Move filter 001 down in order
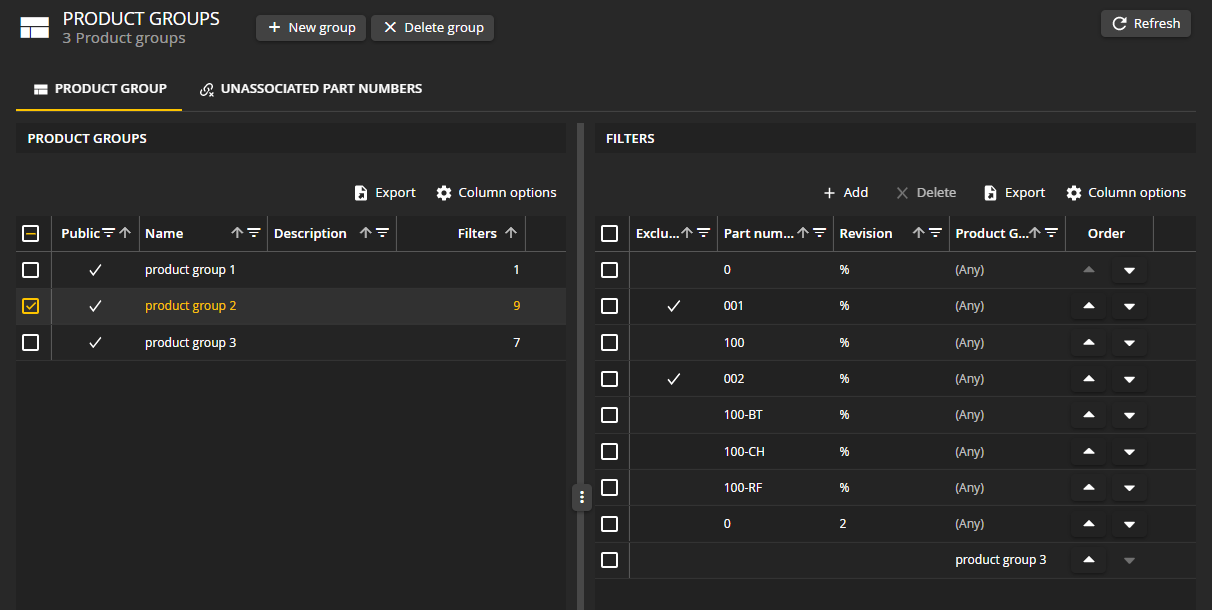Screen dimensions: 1212x610 (1129, 306)
